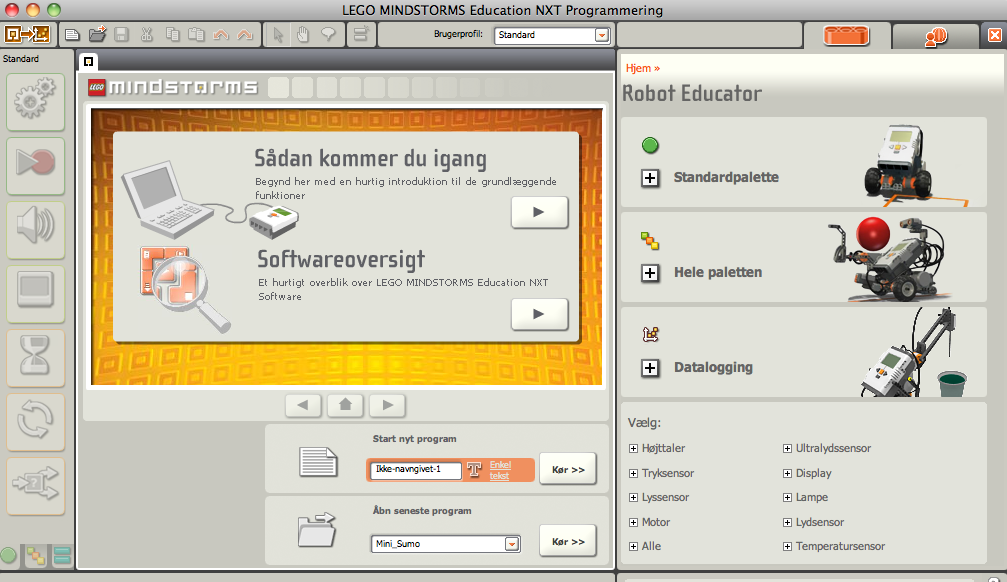1007x582 pixels.
Task: Click the Undo arrow icon
Action: pyautogui.click(x=221, y=35)
